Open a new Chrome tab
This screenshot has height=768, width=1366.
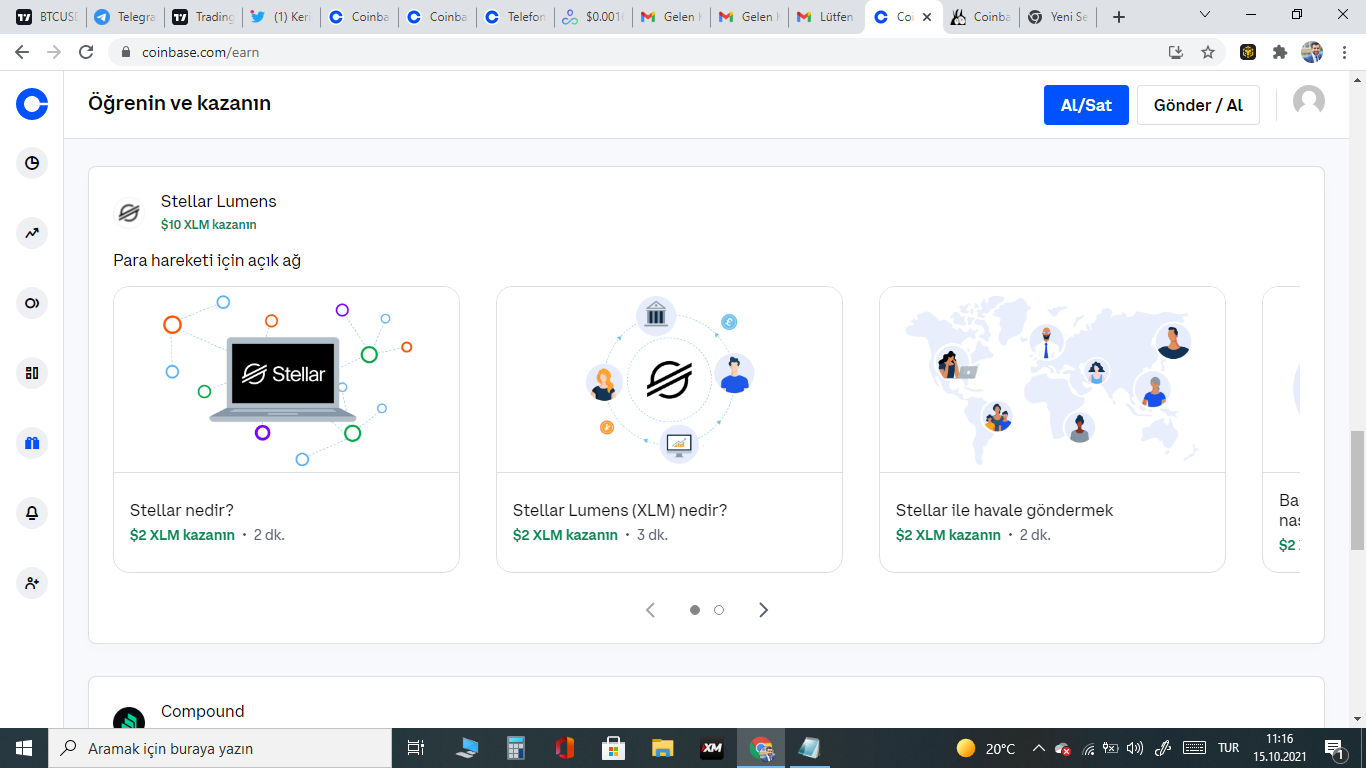coord(1119,17)
